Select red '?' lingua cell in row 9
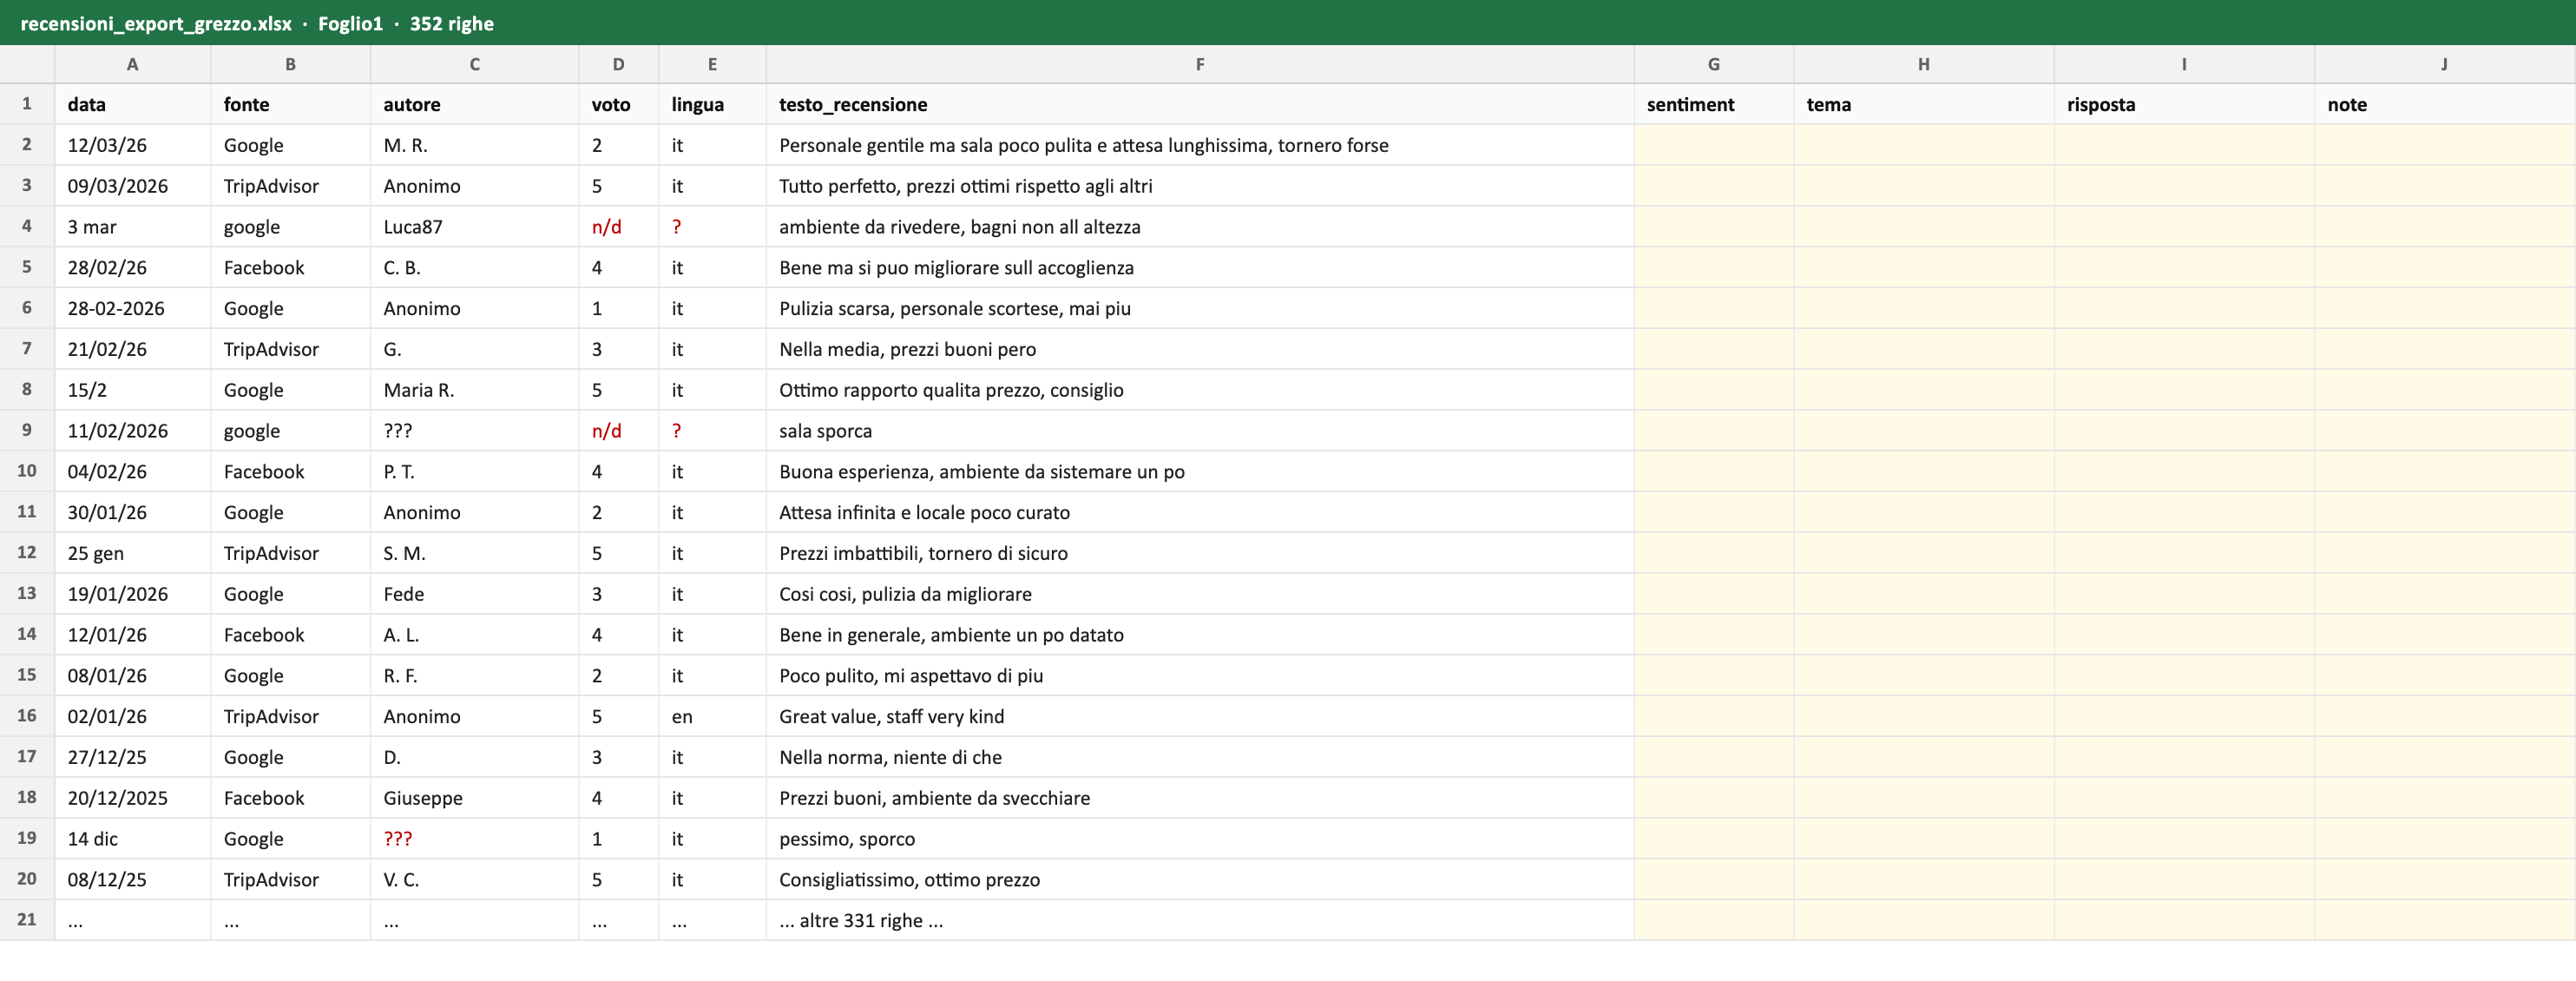2576x981 pixels. click(x=712, y=431)
